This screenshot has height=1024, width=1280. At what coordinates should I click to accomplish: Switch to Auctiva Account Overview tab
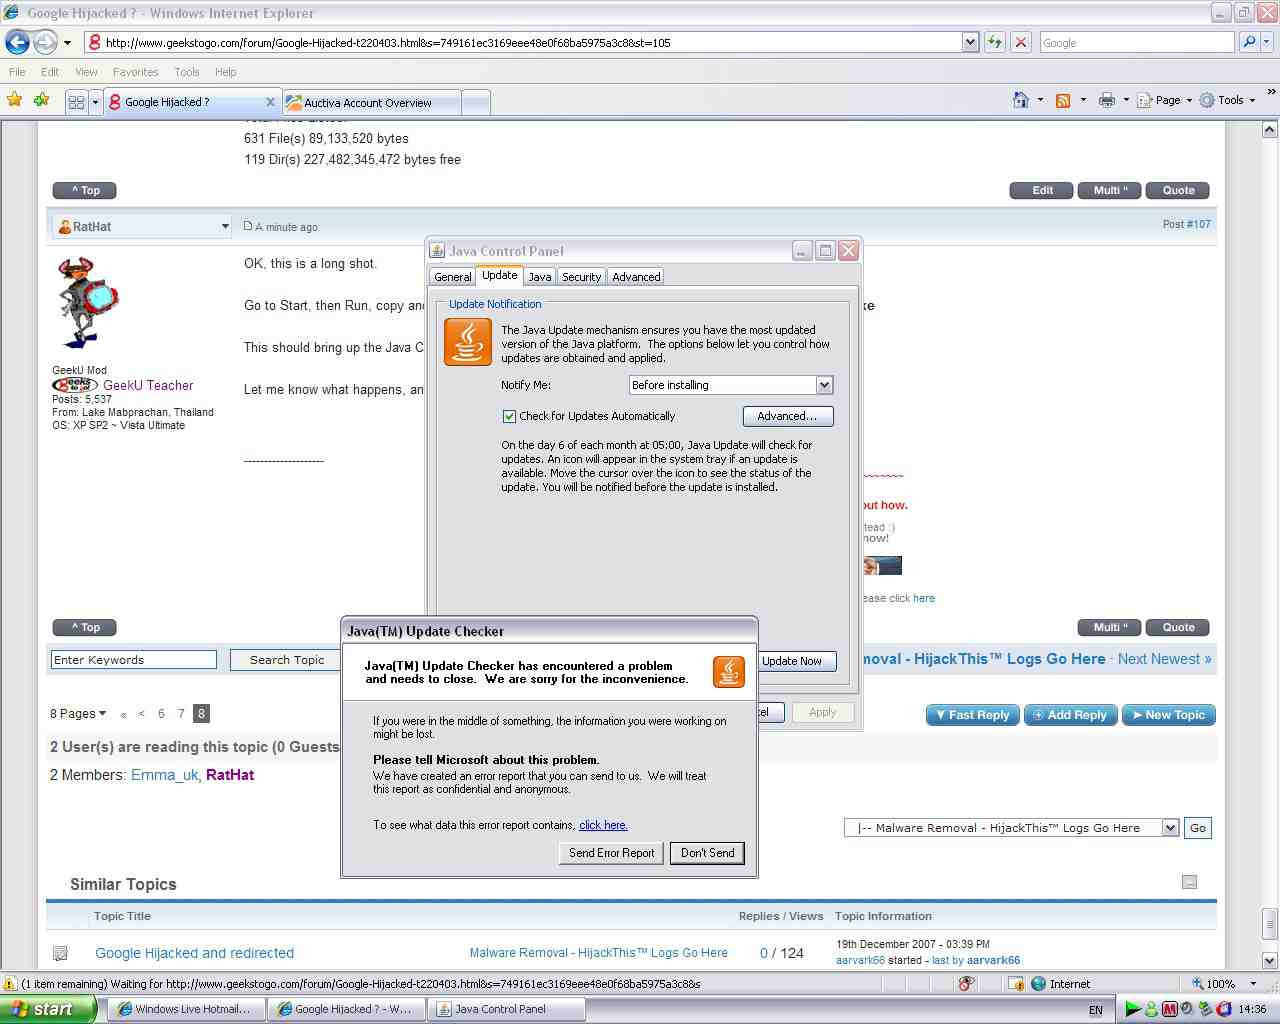coord(371,102)
